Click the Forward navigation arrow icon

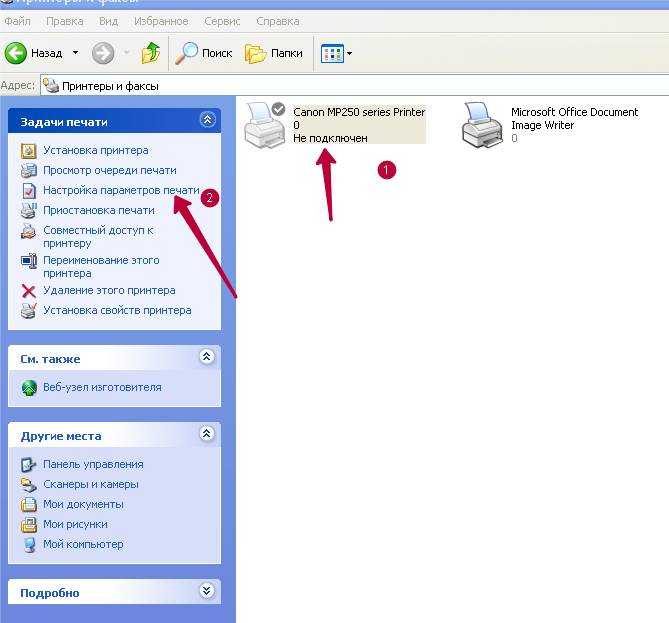tap(103, 53)
